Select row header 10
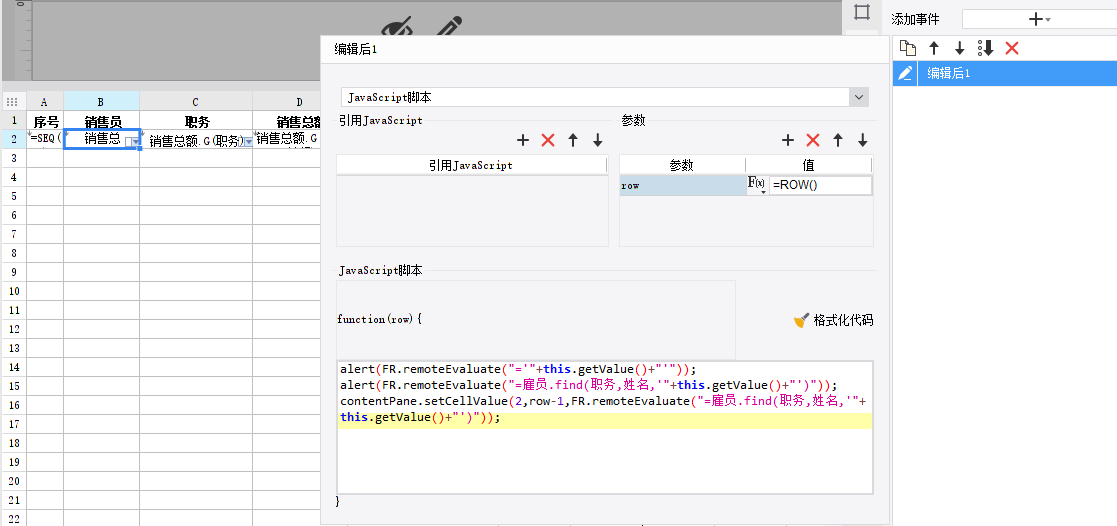 click(13, 291)
